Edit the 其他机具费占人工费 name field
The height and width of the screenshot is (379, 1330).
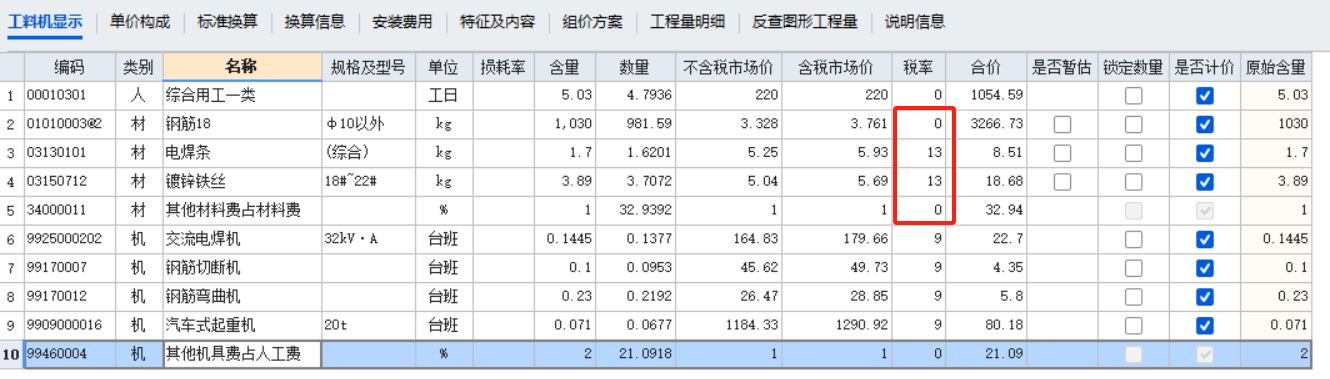[241, 354]
